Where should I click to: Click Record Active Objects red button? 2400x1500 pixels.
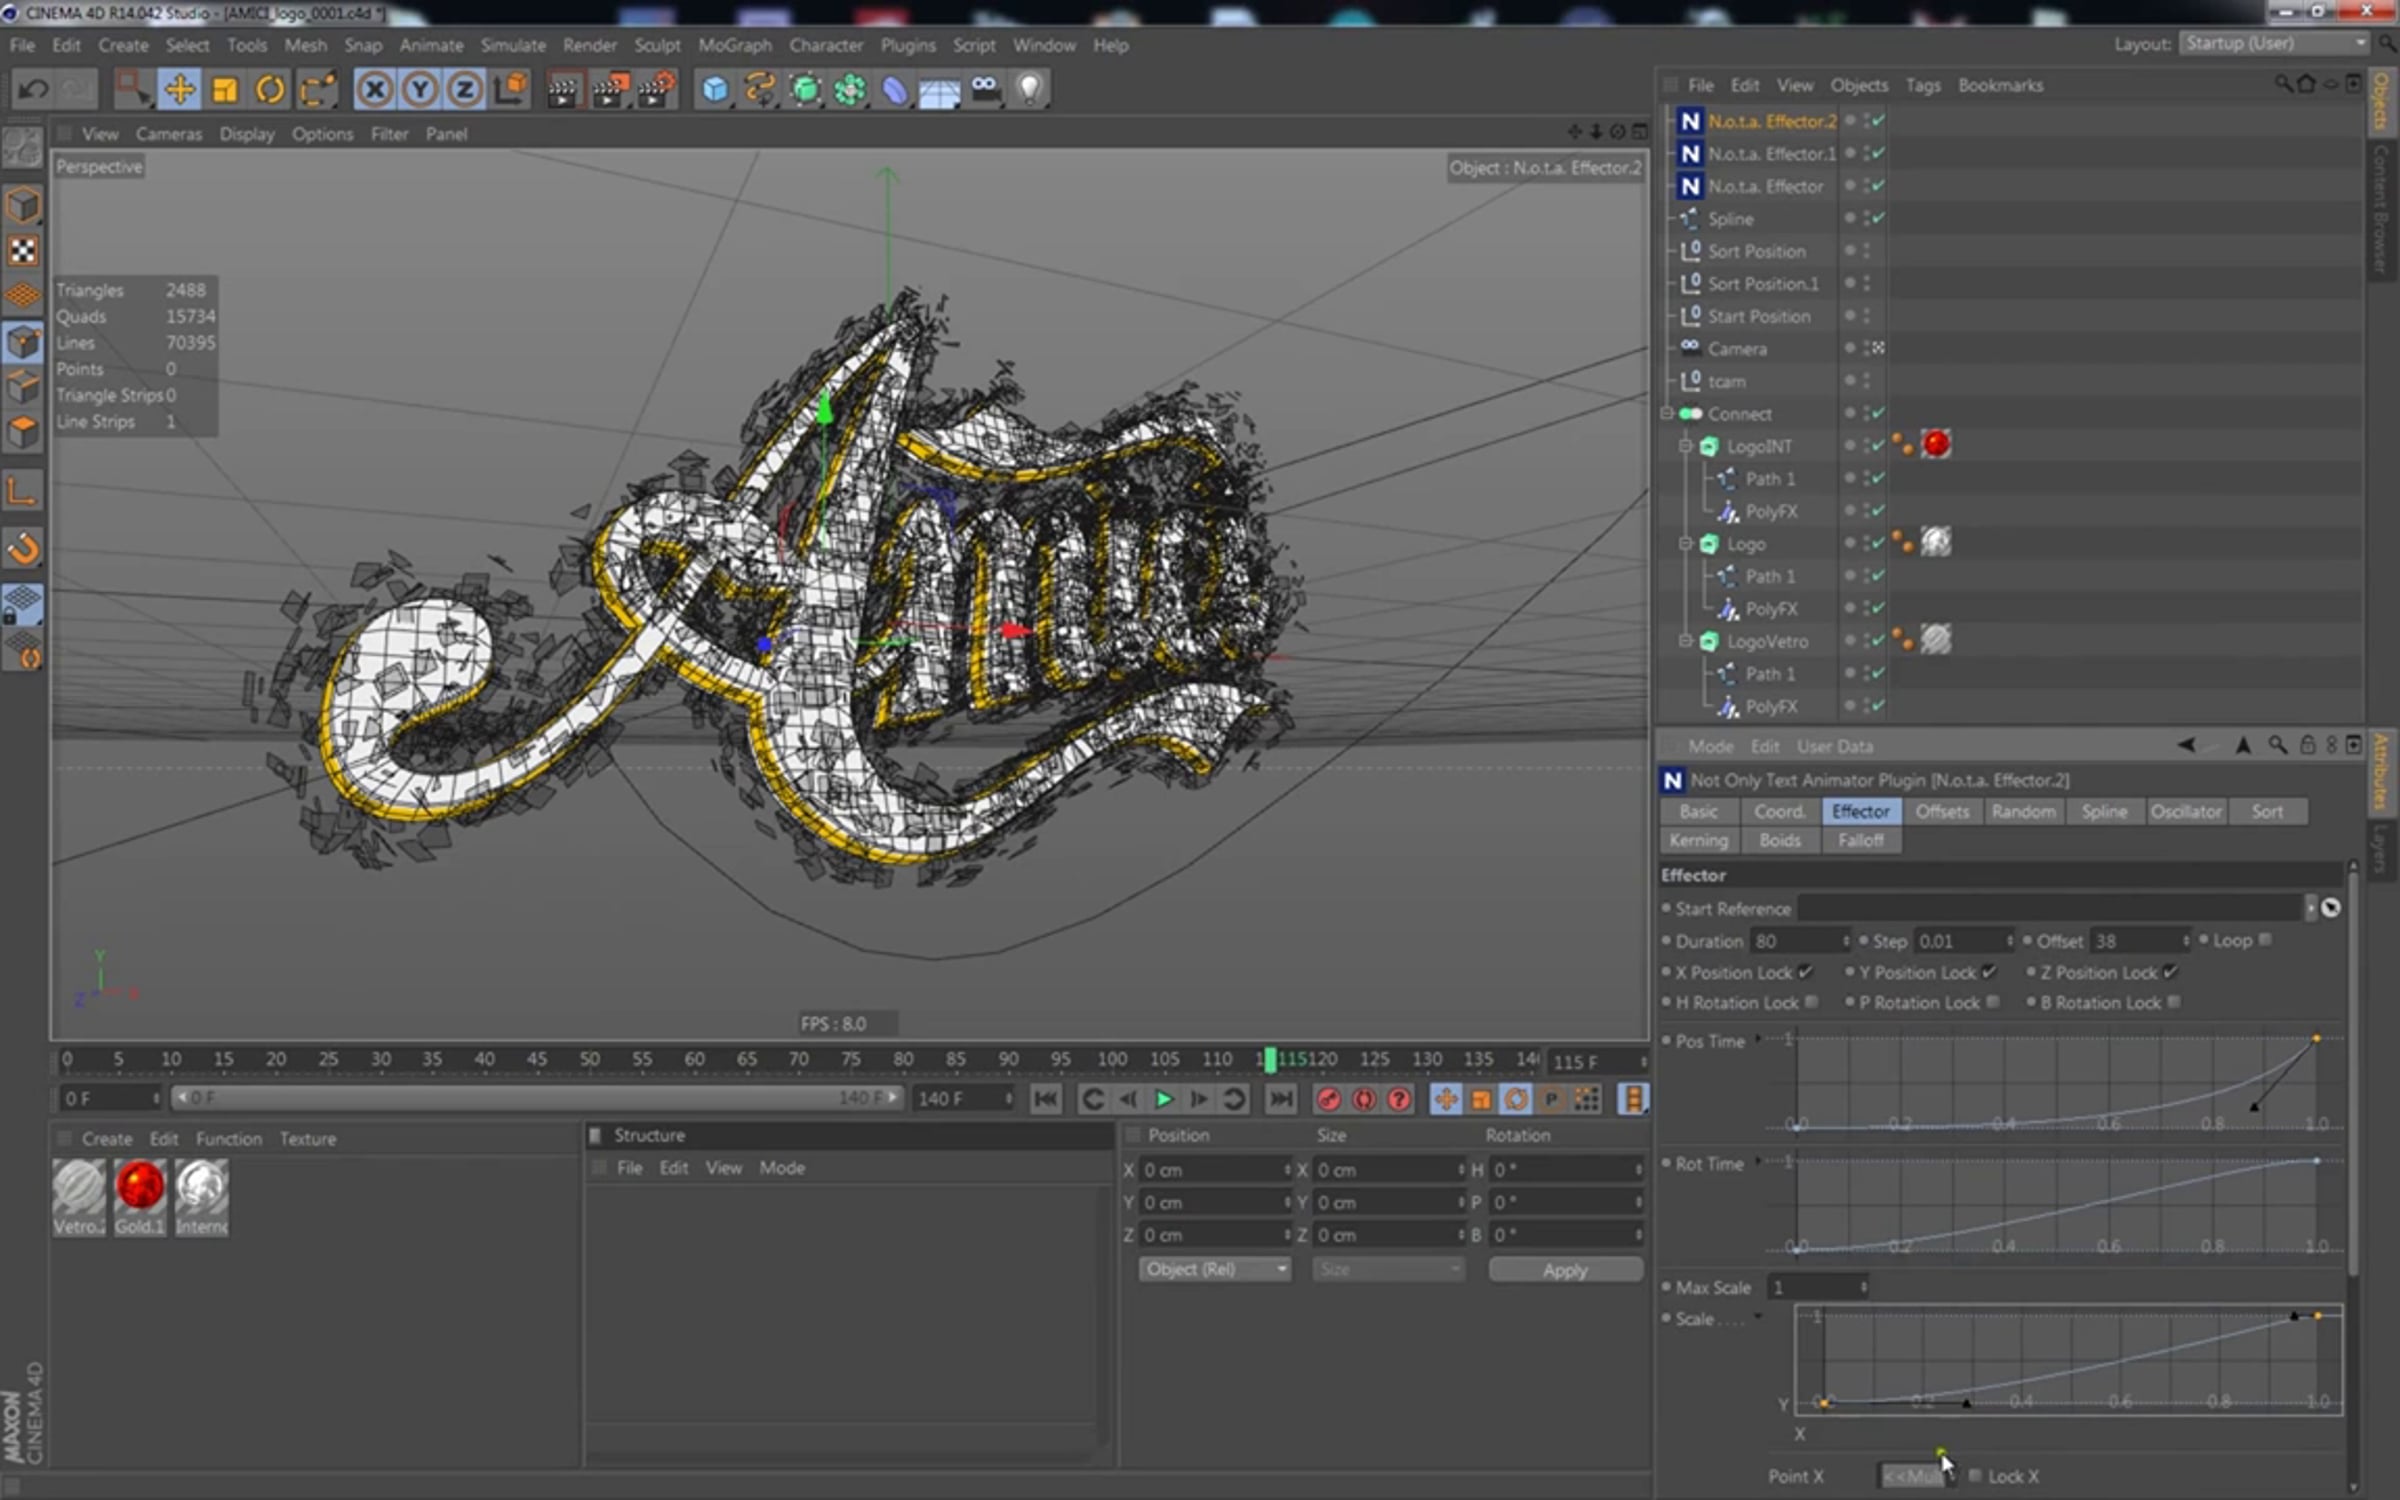(1329, 1099)
